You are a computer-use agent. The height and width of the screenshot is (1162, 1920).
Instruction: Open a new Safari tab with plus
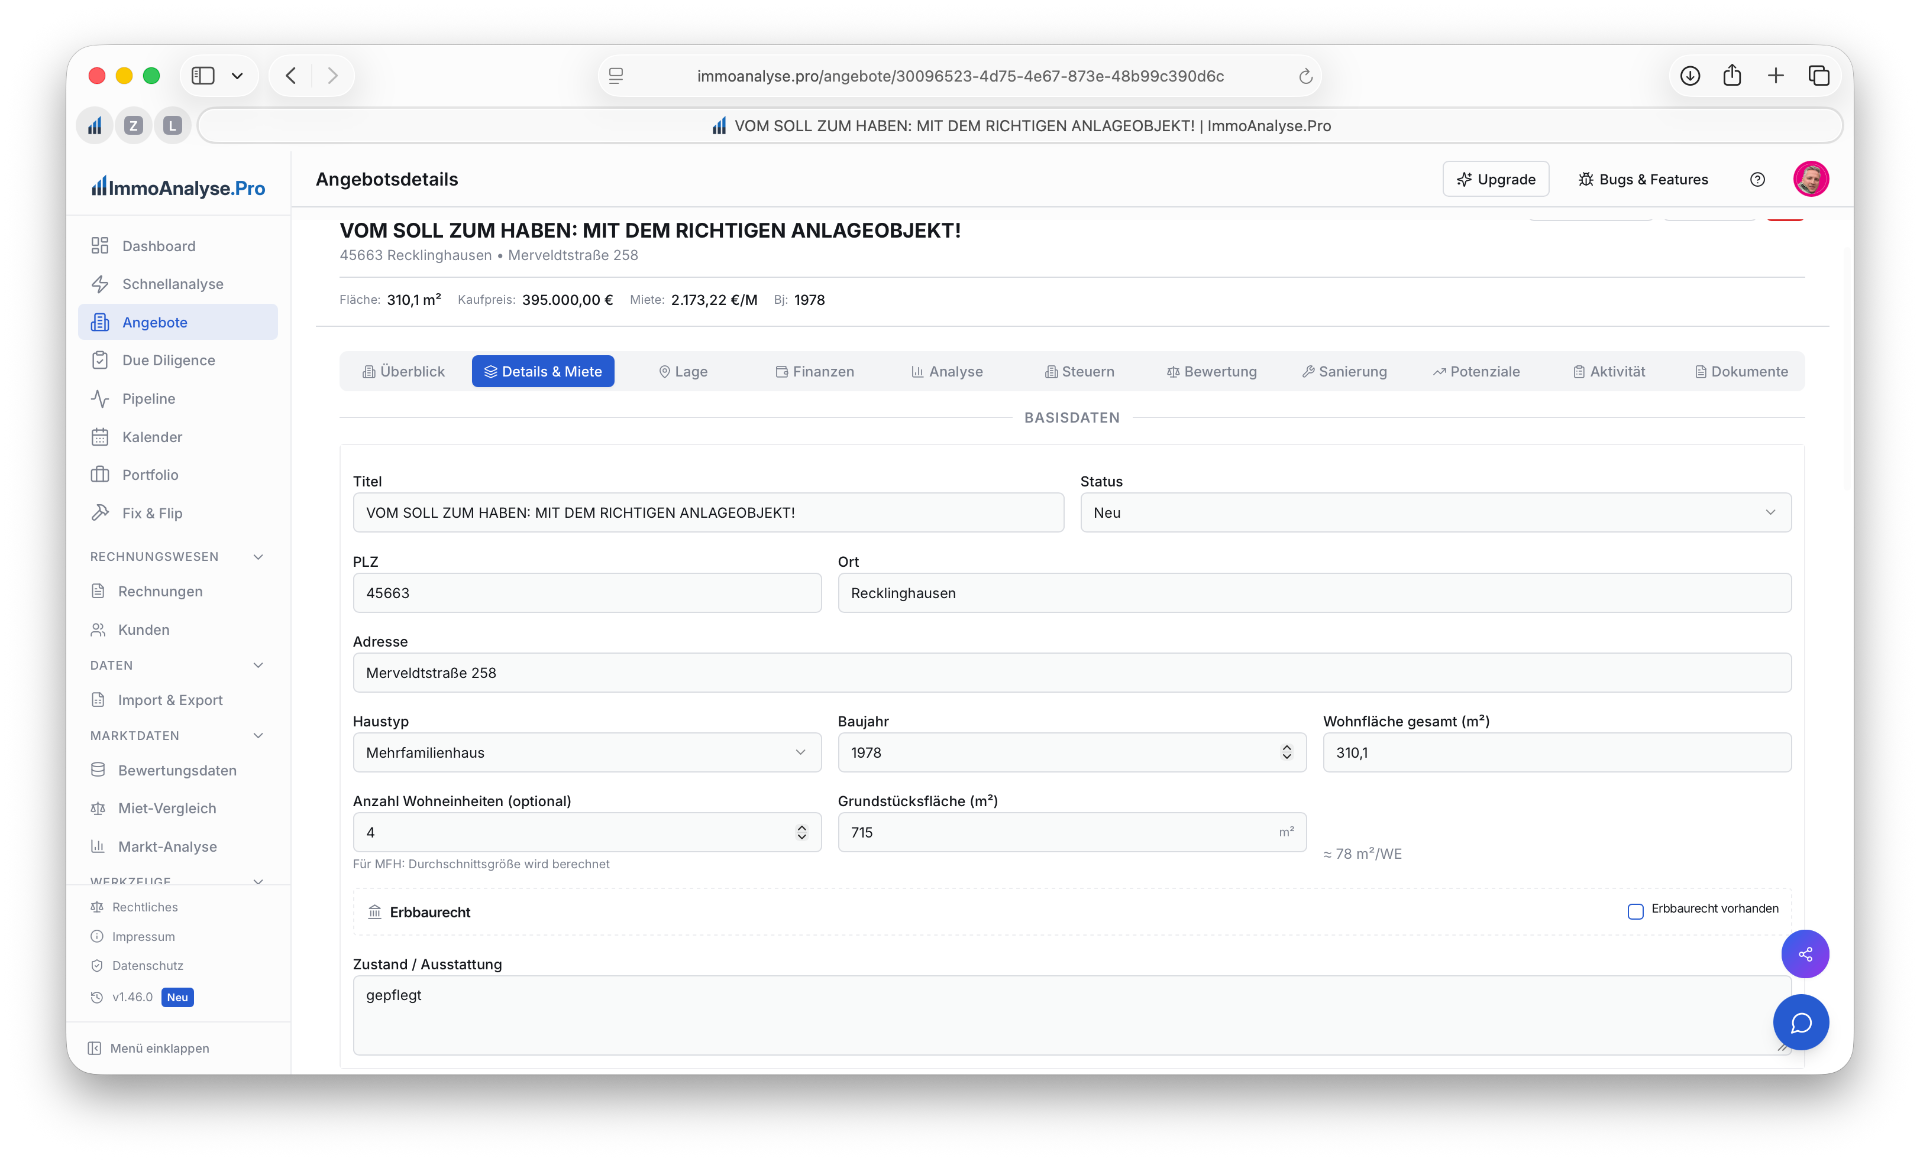pyautogui.click(x=1775, y=76)
